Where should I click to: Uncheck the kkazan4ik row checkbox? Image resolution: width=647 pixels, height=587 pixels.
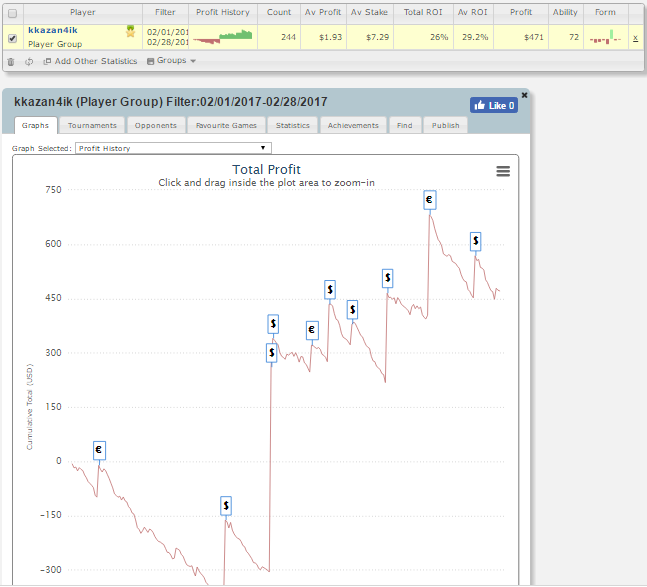12,38
